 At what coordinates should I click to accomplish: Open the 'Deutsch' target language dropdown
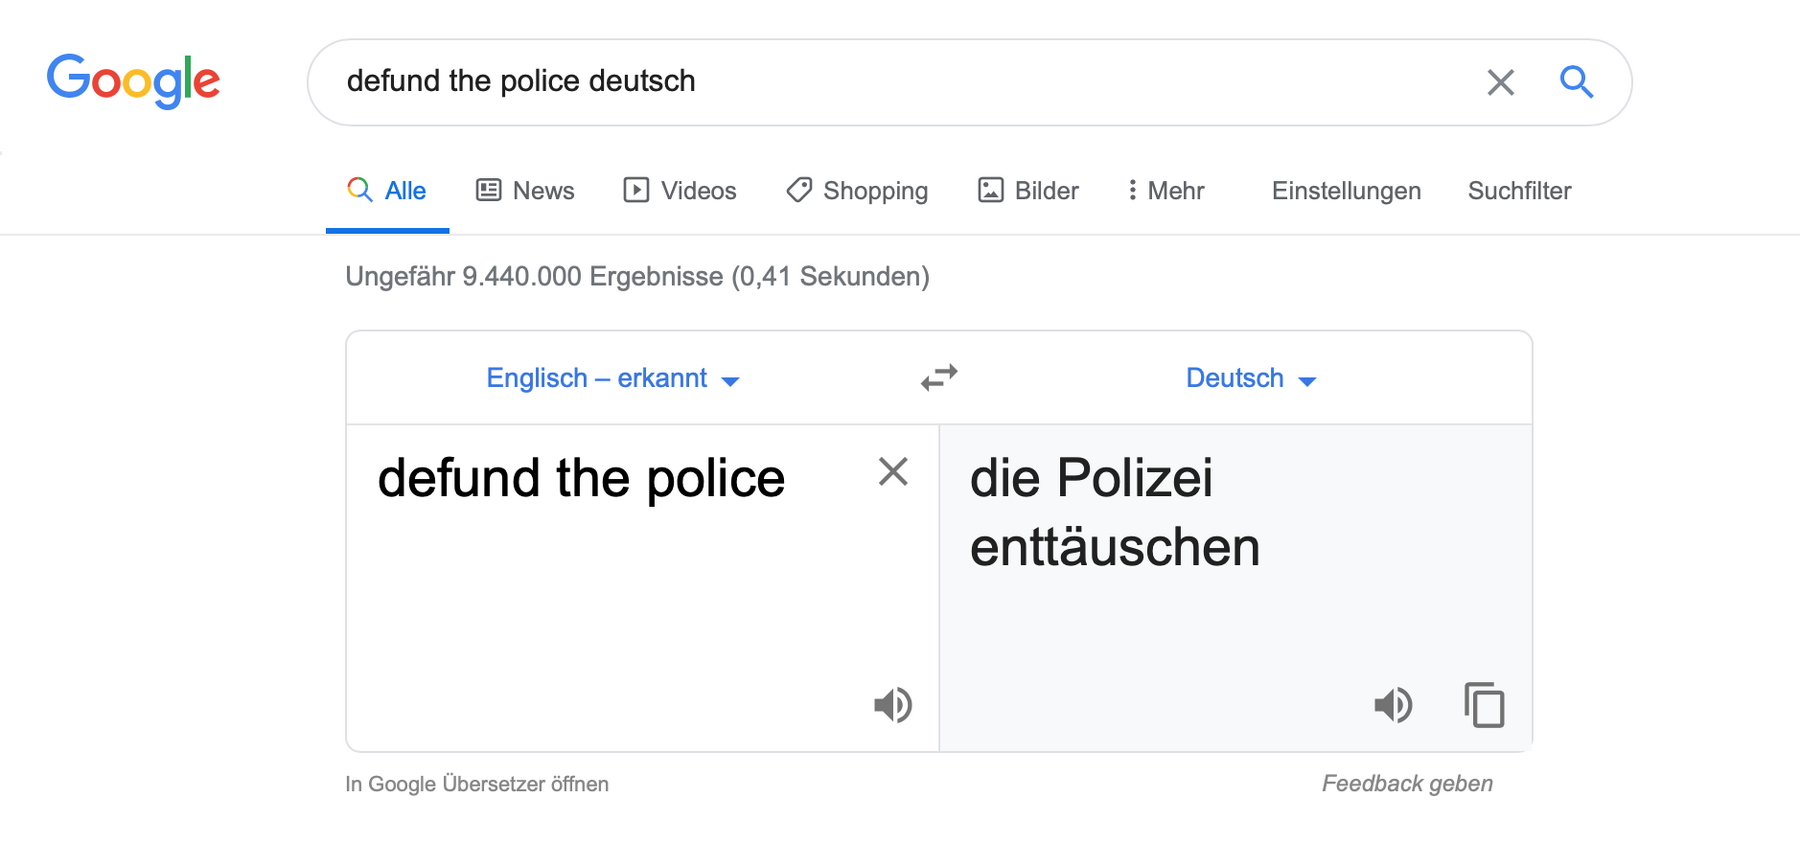pyautogui.click(x=1250, y=378)
